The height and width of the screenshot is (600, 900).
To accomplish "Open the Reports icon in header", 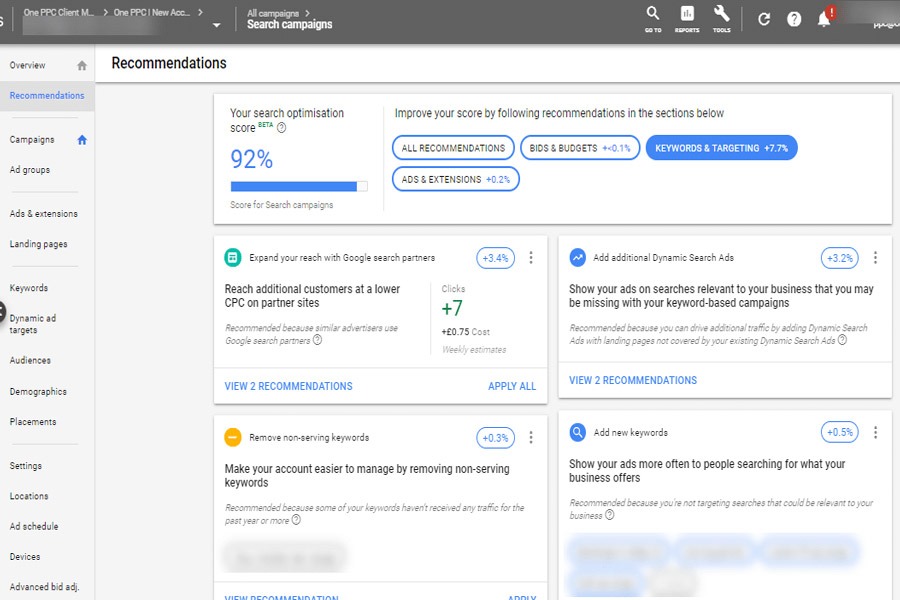I will (687, 15).
